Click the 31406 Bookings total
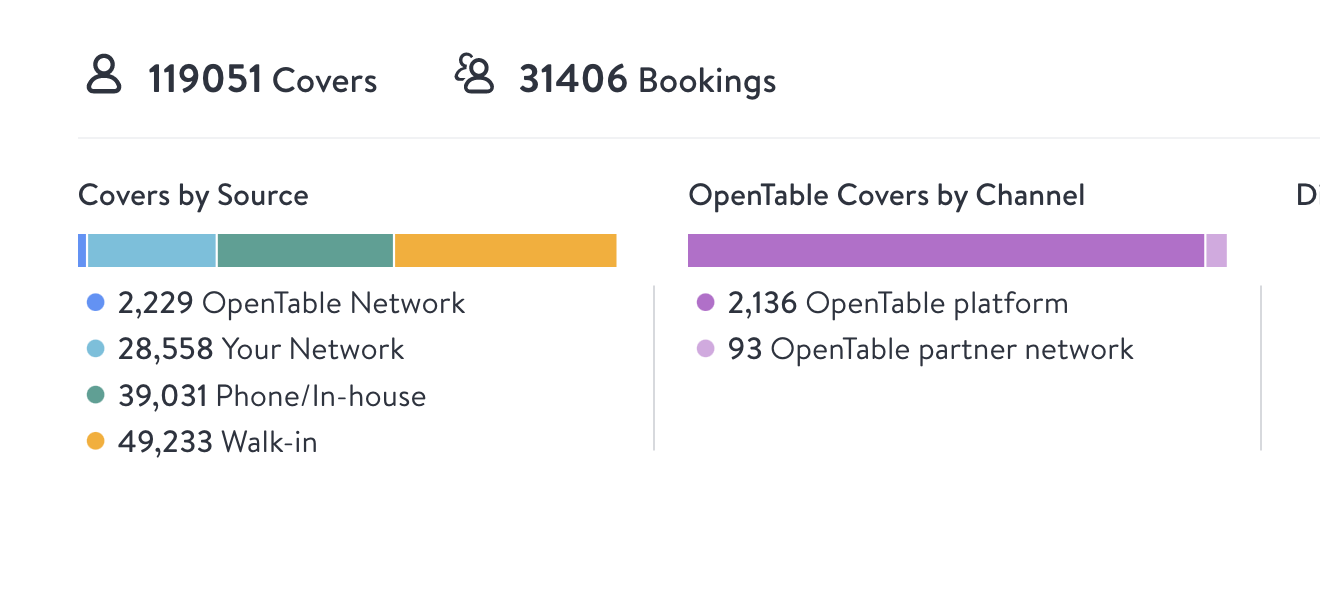Image resolution: width=1320 pixels, height=612 pixels. click(646, 80)
